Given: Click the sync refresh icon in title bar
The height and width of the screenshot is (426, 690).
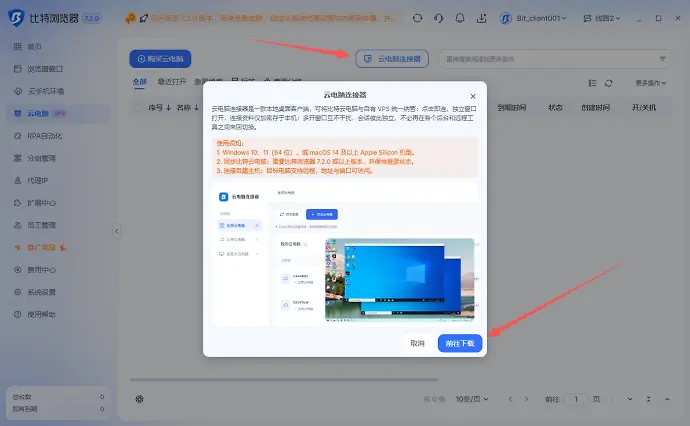Looking at the screenshot, I should pos(417,18).
